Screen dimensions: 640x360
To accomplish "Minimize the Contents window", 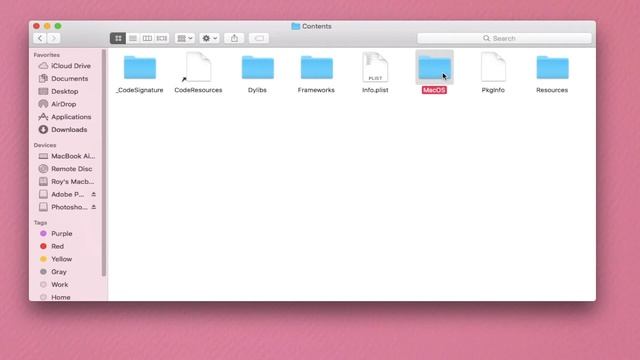I will click(x=47, y=26).
